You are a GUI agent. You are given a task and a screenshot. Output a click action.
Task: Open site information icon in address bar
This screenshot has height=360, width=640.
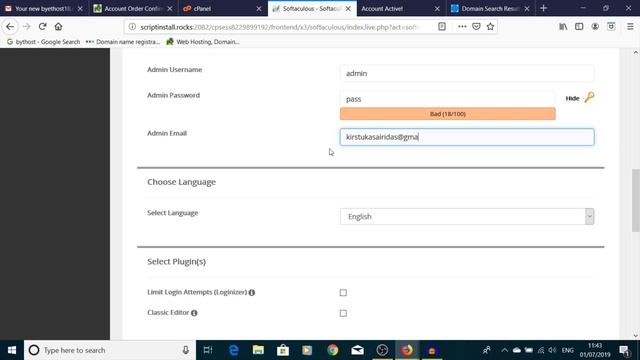[132, 27]
